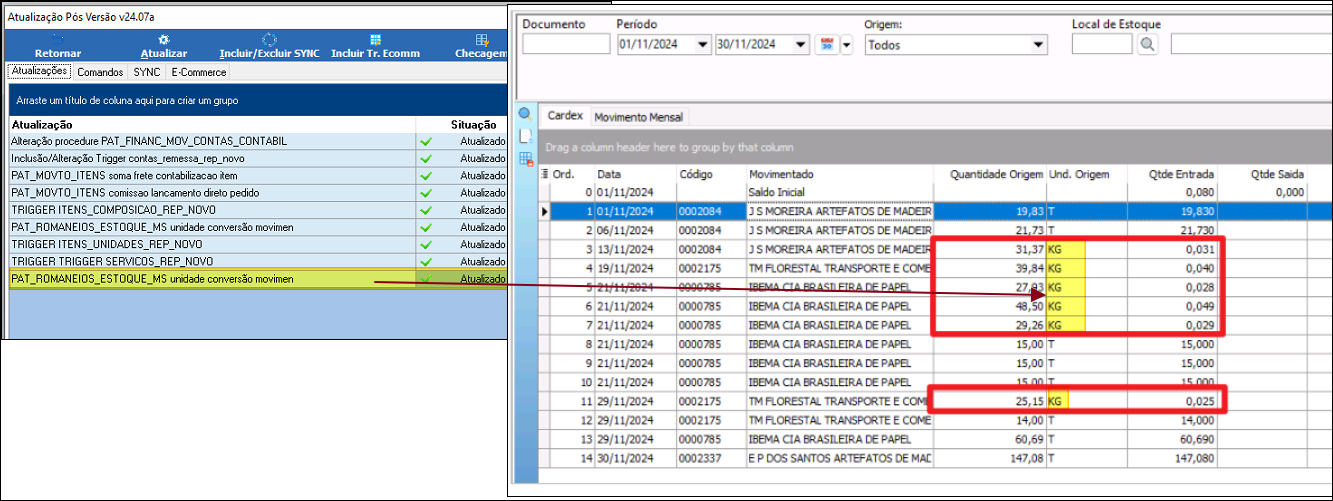Open arrow next to calendar icon
The image size is (1333, 501).
coord(847,44)
